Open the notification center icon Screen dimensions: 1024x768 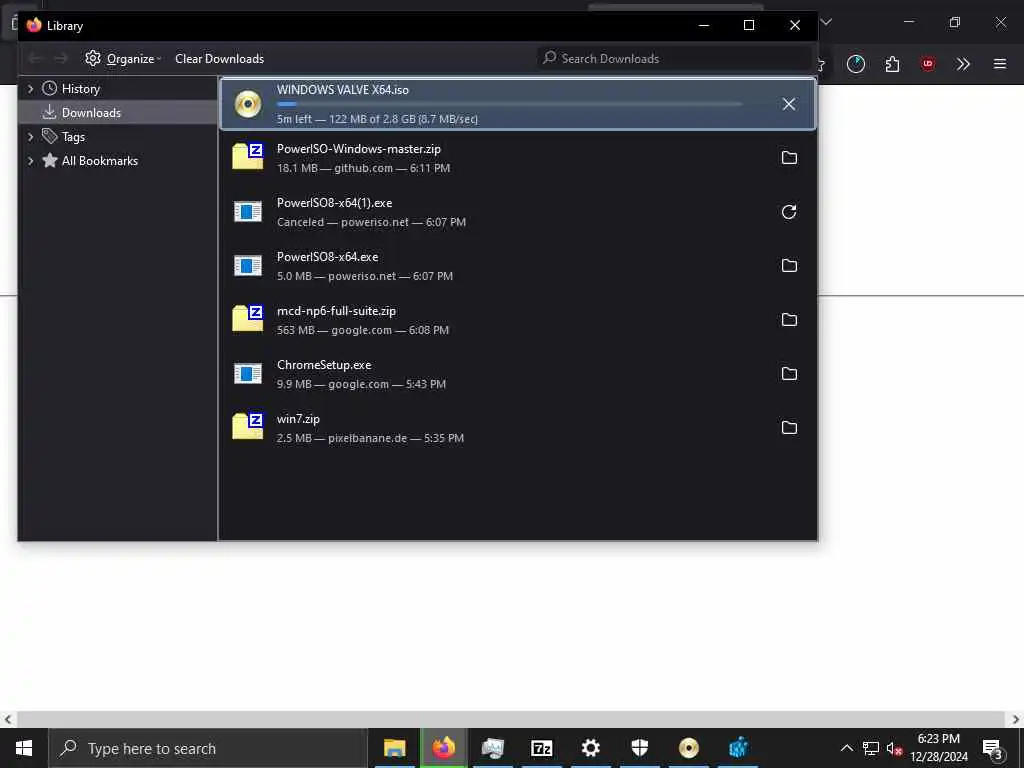pyautogui.click(x=992, y=748)
